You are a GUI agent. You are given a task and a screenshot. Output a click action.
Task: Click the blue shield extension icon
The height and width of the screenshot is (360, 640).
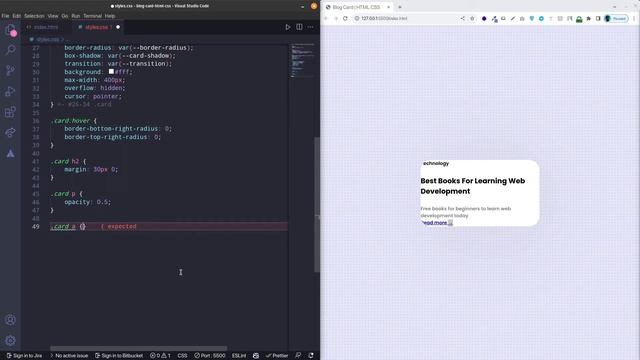click(532, 18)
